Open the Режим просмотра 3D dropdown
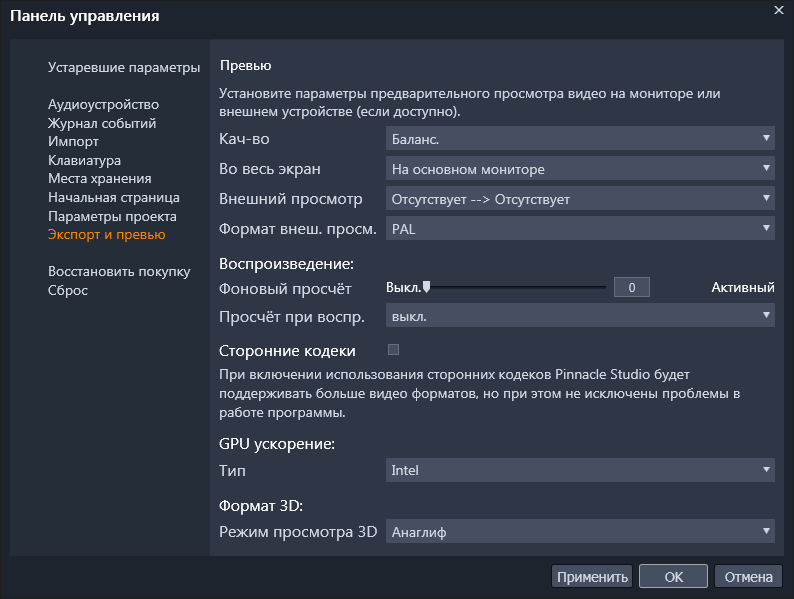Image resolution: width=794 pixels, height=599 pixels. click(x=580, y=532)
